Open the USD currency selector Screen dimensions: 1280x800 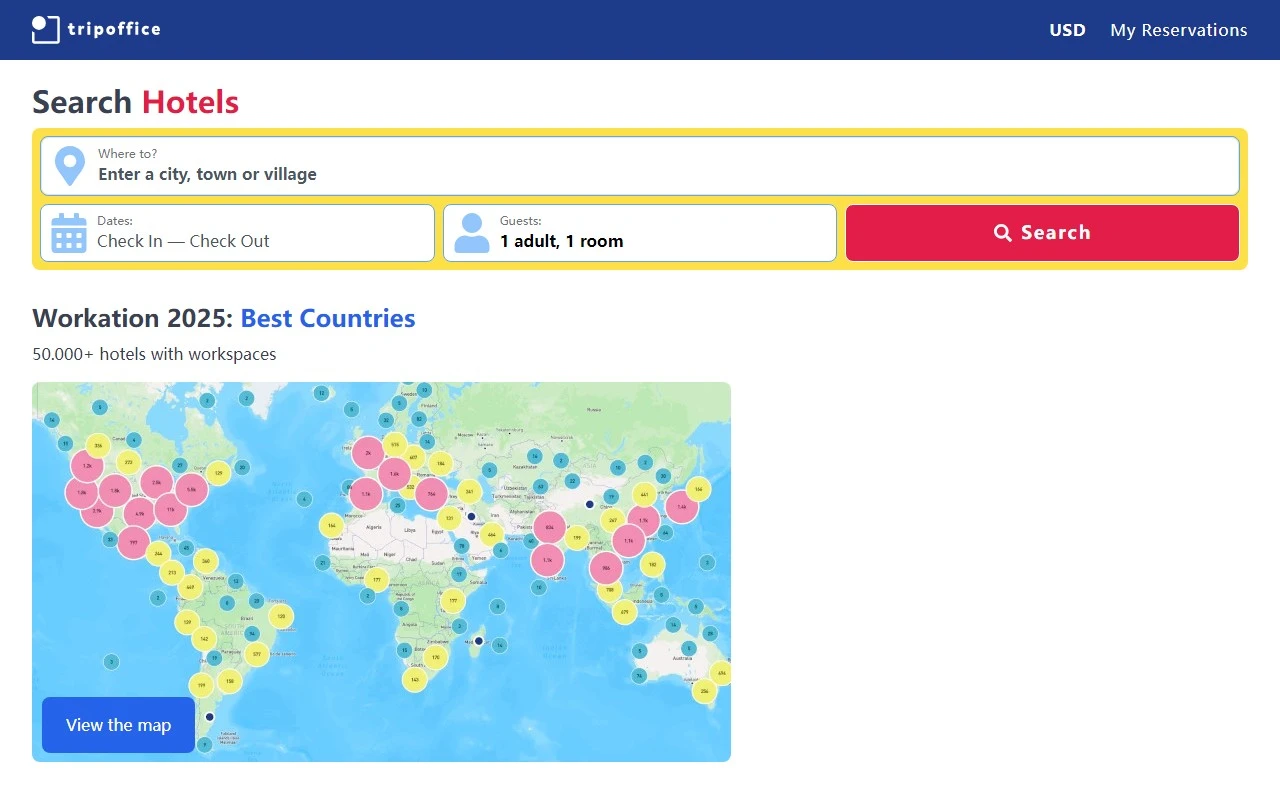(x=1067, y=30)
